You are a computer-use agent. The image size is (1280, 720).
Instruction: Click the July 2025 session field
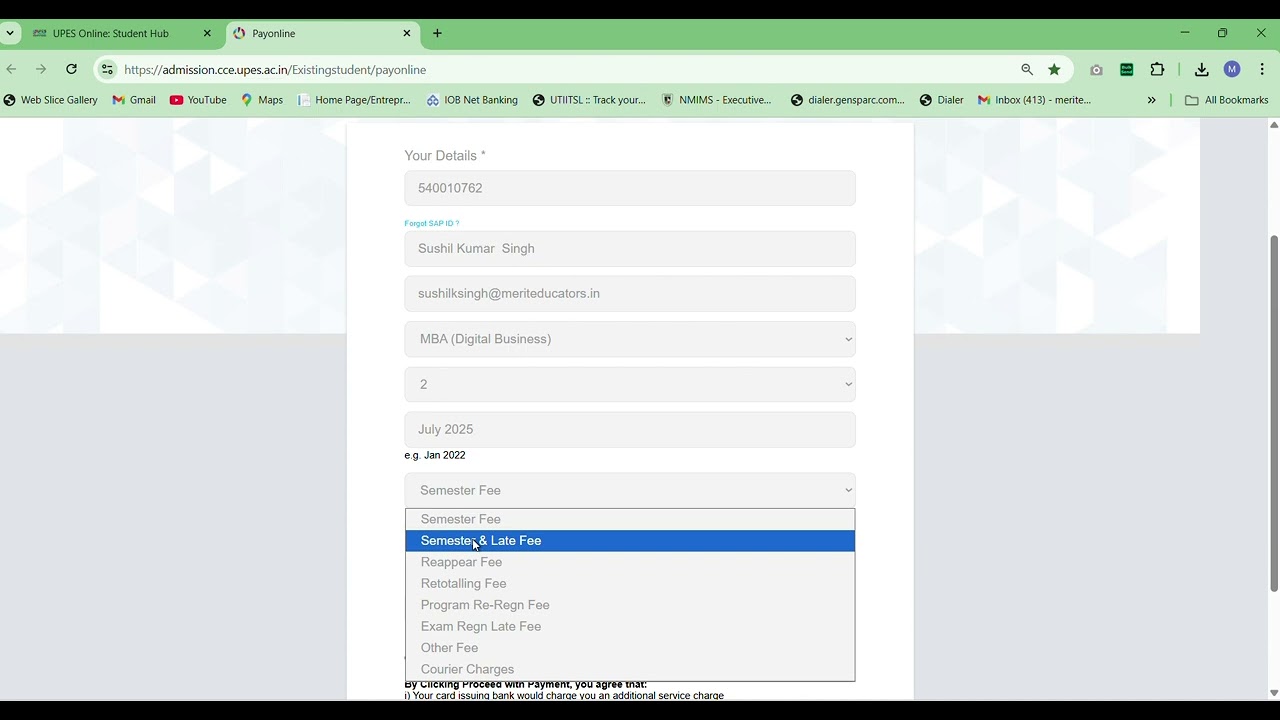point(630,430)
